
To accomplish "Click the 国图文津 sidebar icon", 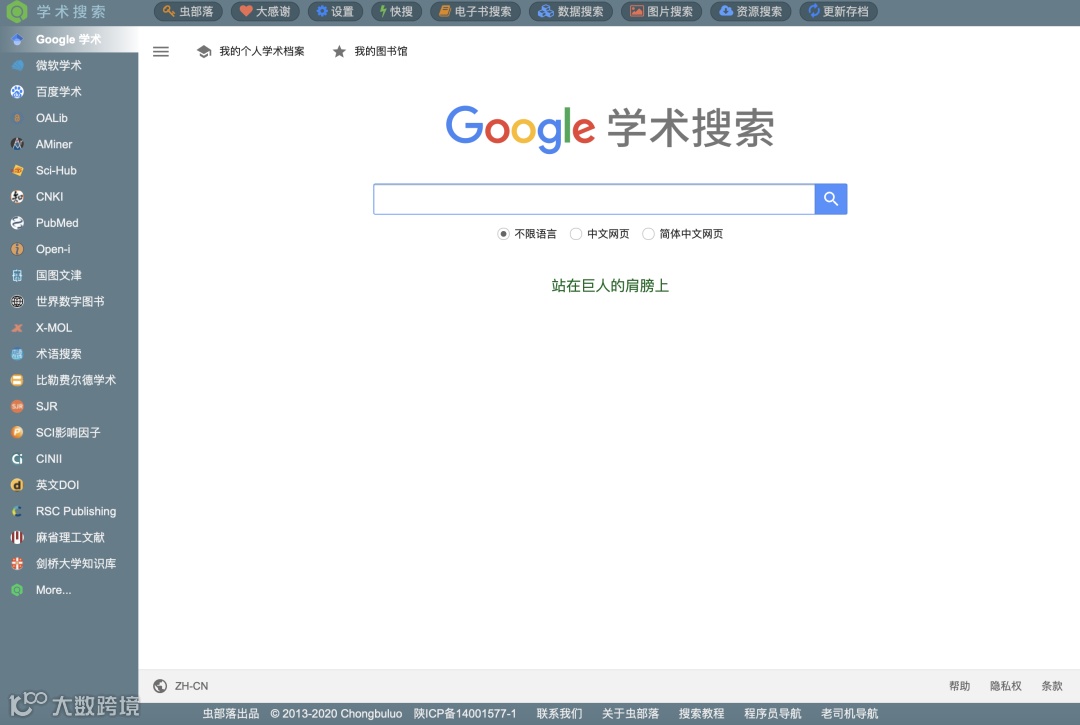I will pyautogui.click(x=17, y=275).
